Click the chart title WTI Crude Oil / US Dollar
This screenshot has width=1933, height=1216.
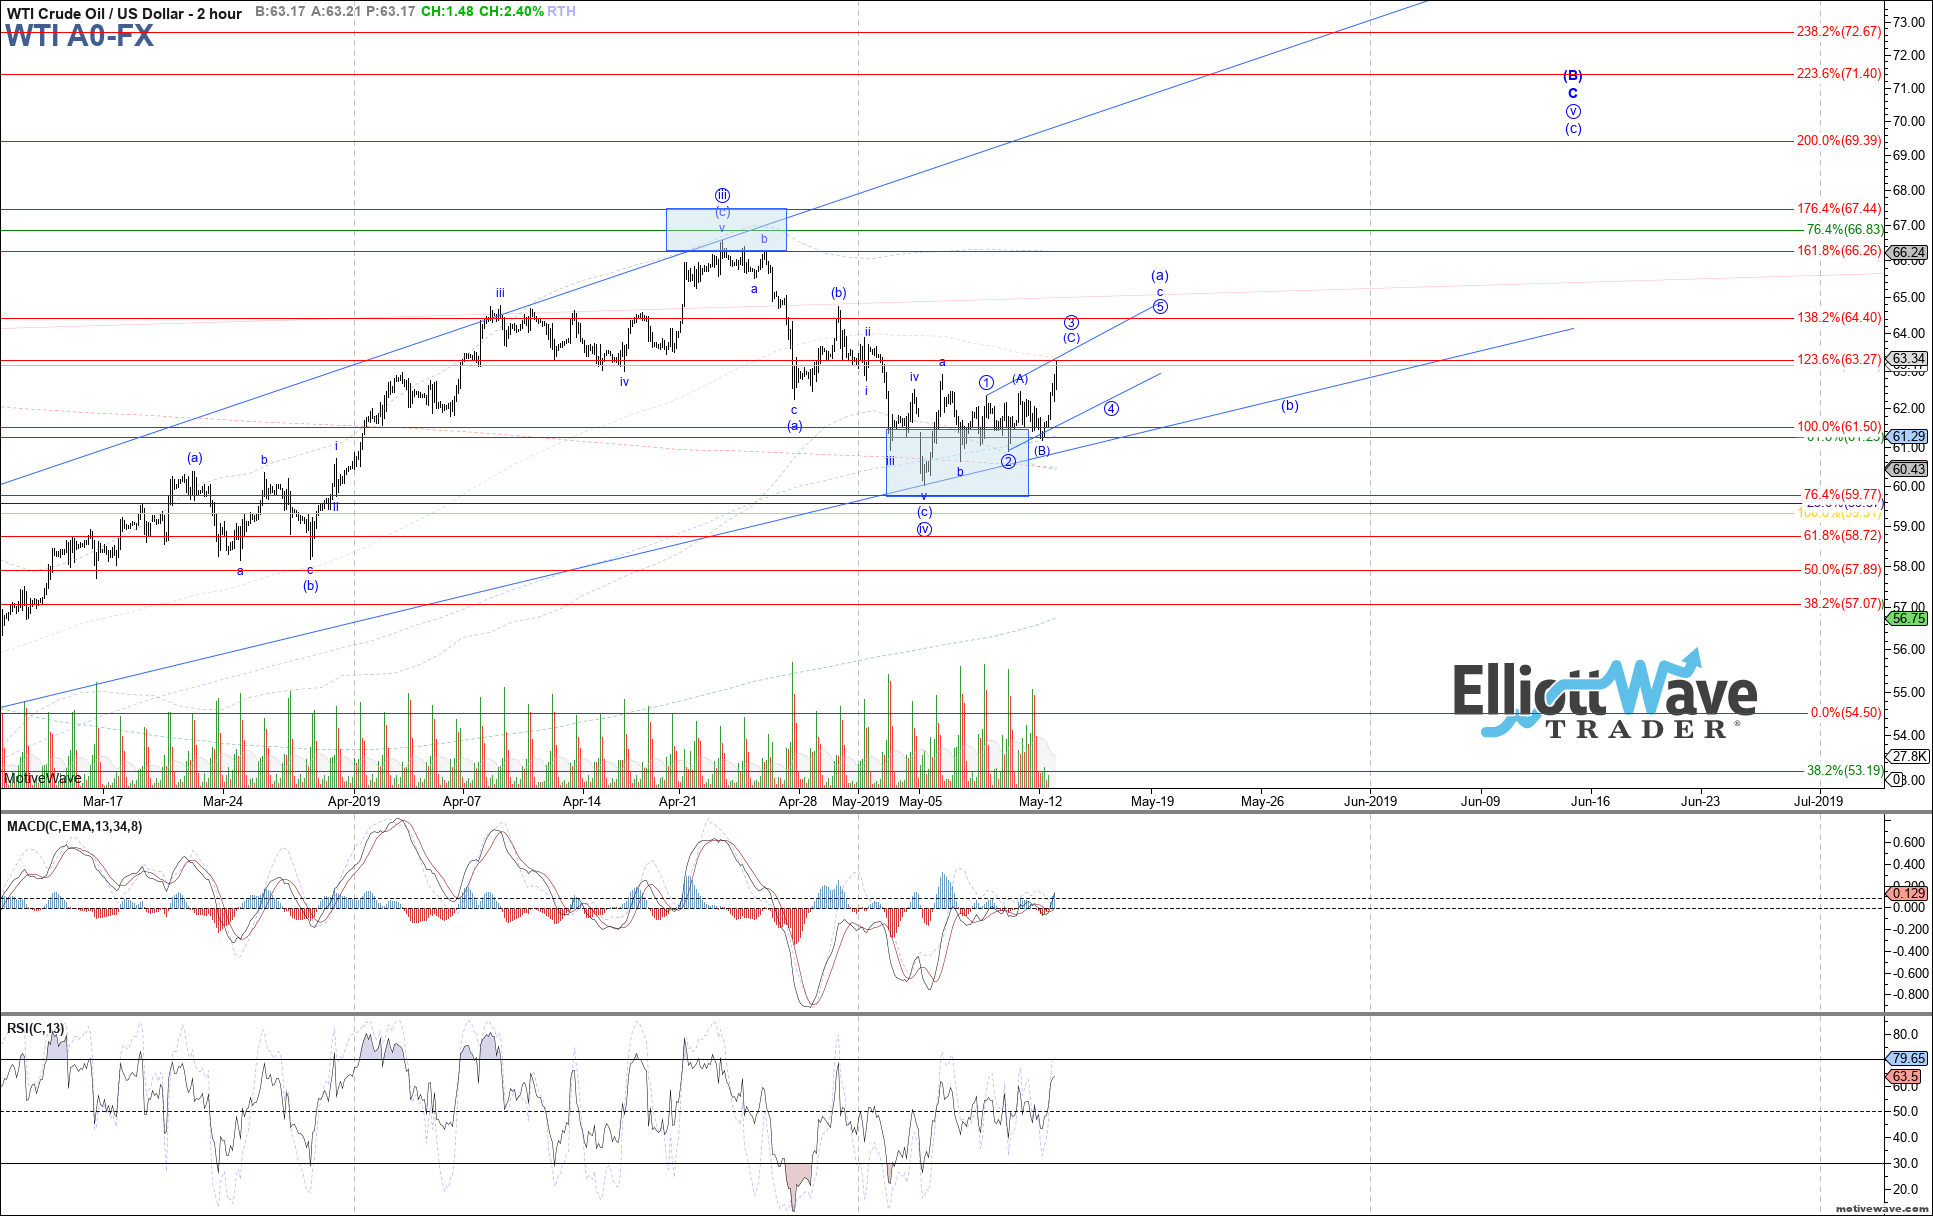tap(124, 13)
